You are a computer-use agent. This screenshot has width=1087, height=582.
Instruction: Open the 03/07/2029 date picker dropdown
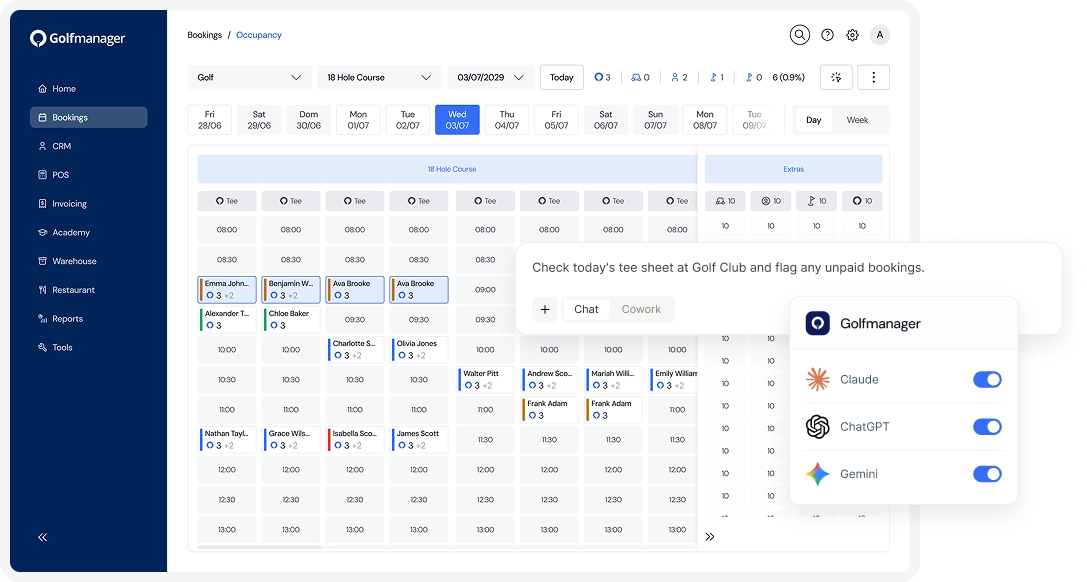491,78
